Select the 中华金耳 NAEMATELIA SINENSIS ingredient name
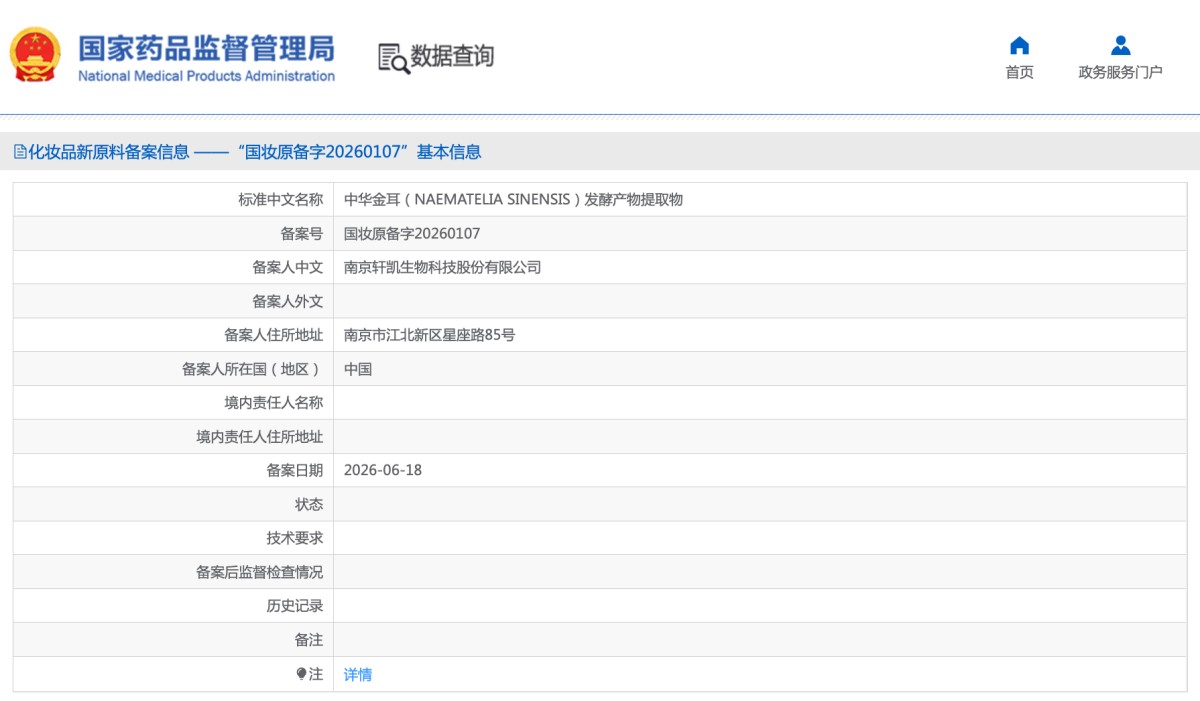1200x701 pixels. pos(513,200)
